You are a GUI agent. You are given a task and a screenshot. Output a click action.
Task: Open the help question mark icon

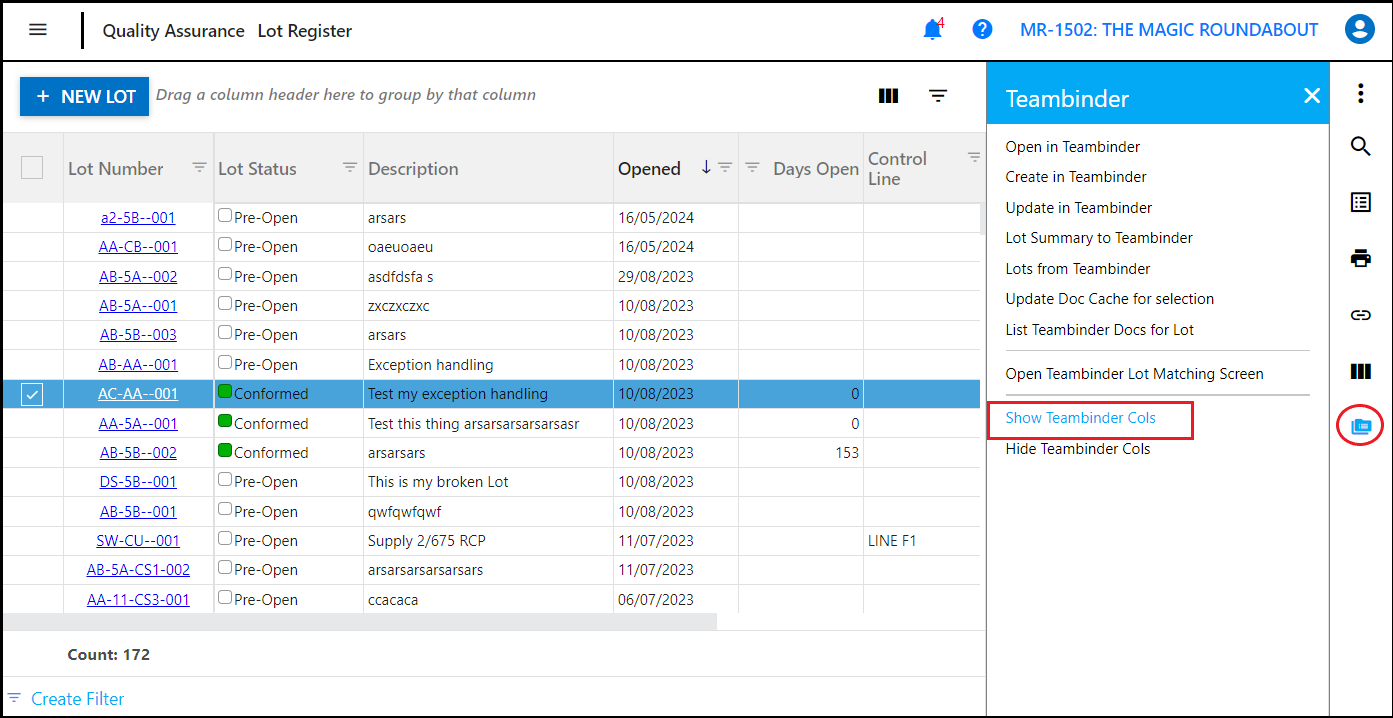point(982,30)
